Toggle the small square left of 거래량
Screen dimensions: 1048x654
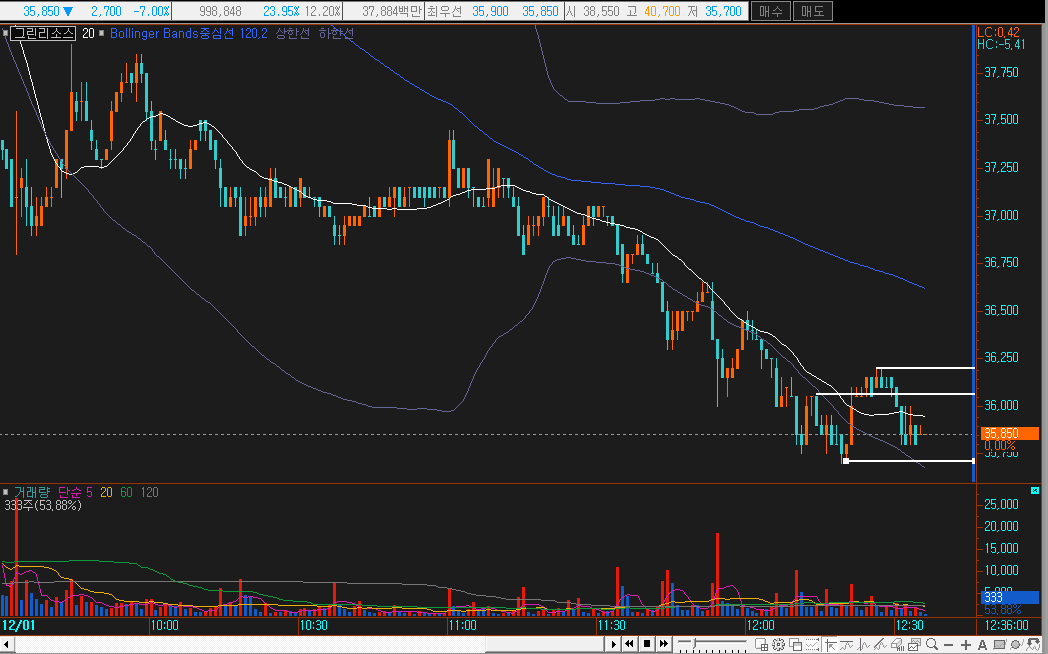[5, 492]
